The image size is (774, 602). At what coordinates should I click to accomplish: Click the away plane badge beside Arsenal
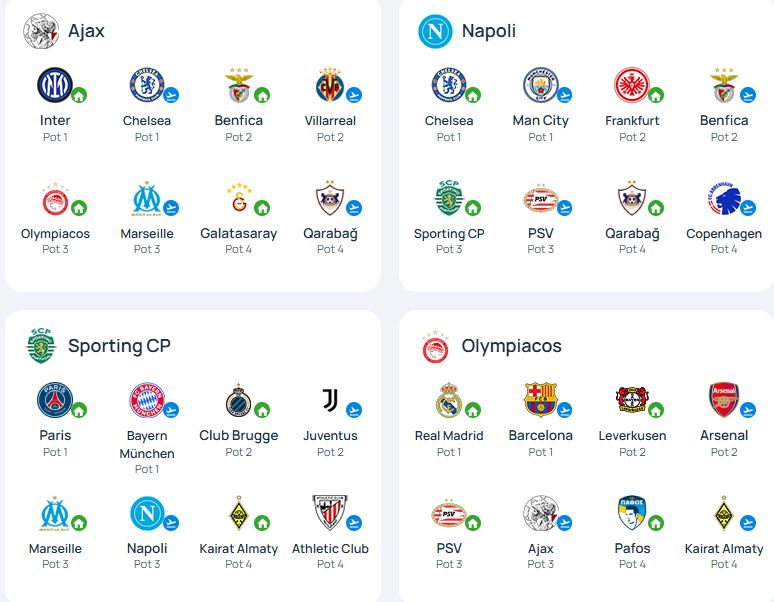(748, 410)
